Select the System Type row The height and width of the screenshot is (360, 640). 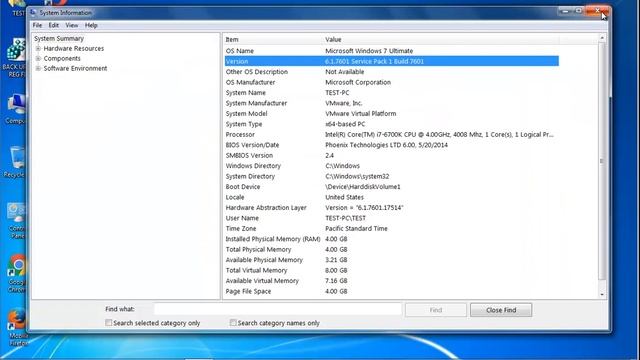(x=391, y=124)
